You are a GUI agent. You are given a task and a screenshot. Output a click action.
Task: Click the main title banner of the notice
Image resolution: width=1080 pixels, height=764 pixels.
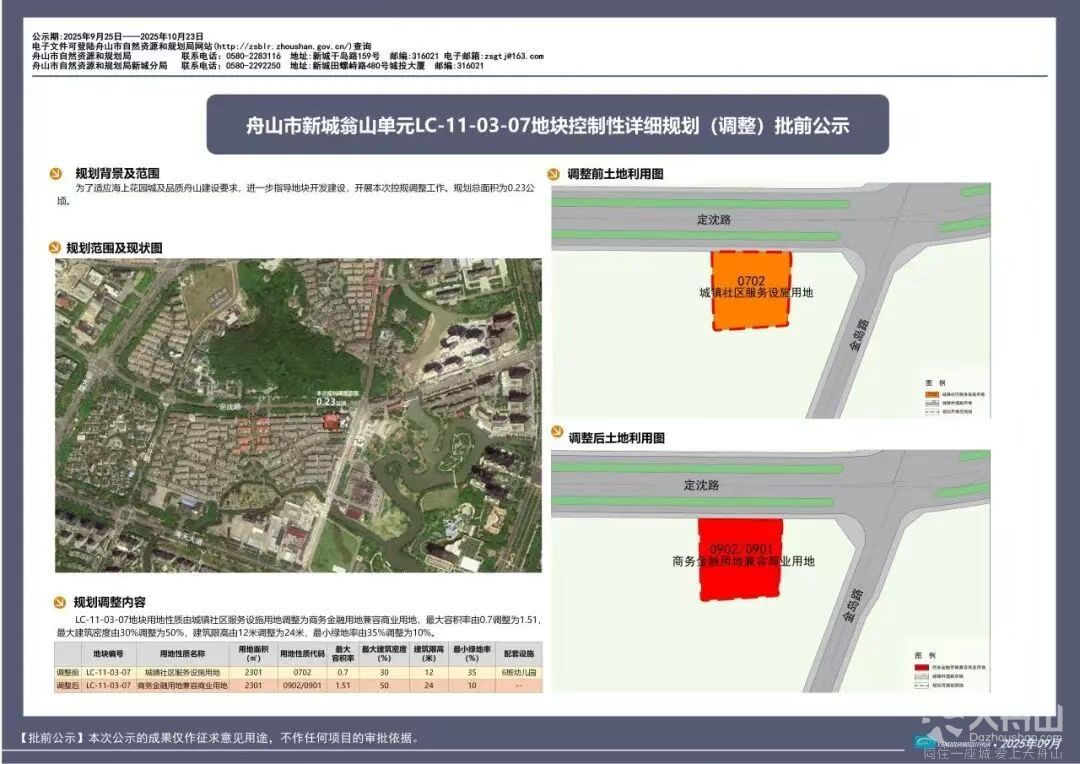click(547, 125)
